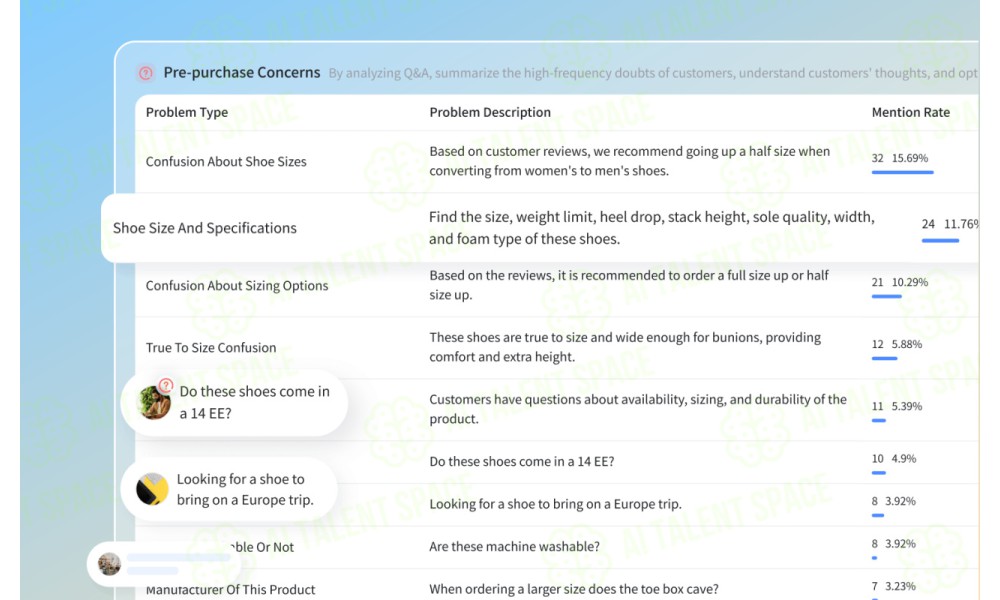1000x600 pixels.
Task: Click the Problem Description column header
Action: pos(490,112)
